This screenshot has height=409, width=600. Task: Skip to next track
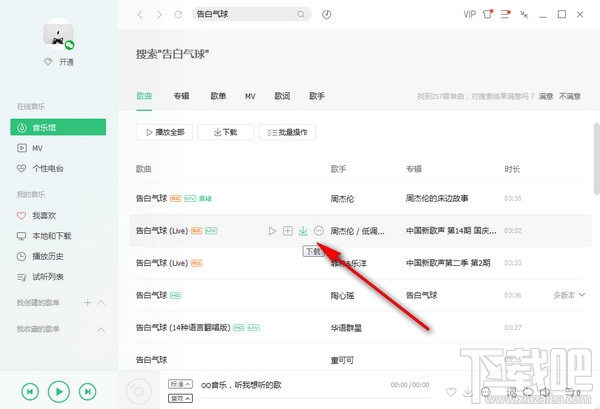click(88, 391)
